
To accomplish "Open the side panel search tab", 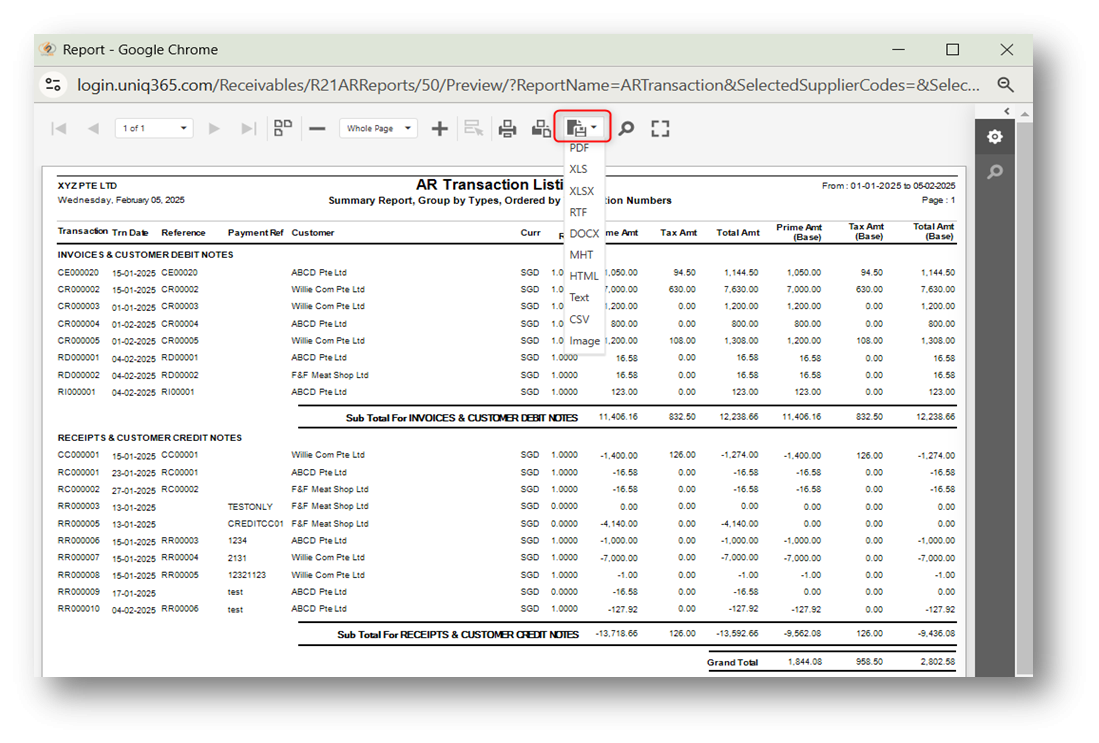I will [x=995, y=172].
